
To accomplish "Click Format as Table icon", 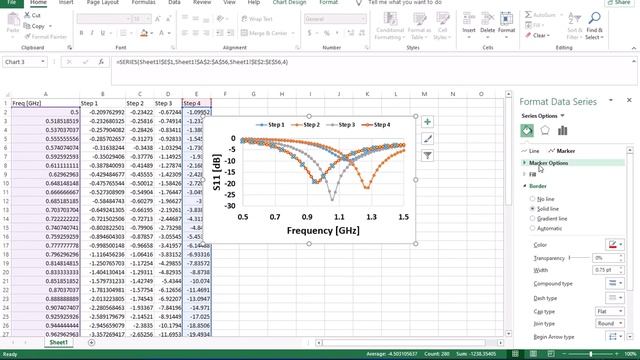I will tap(419, 19).
